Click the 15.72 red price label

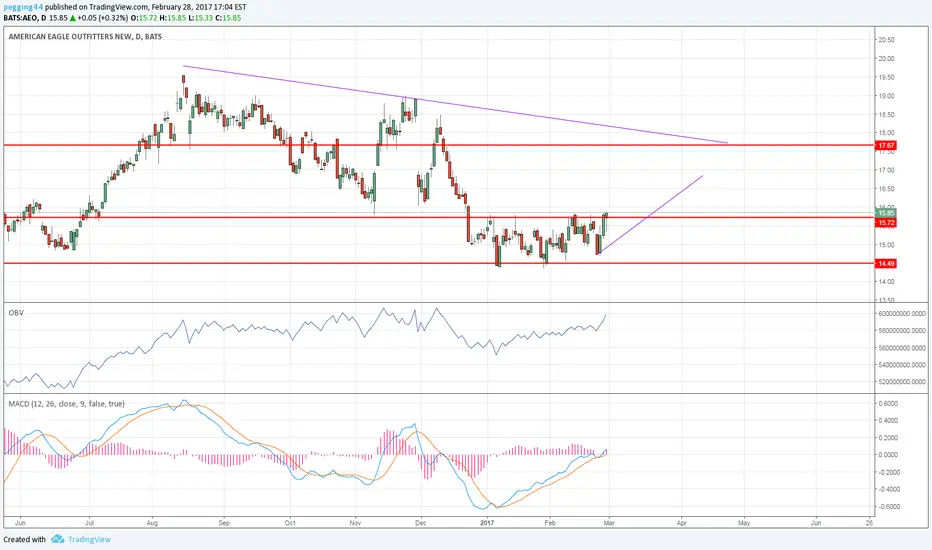(x=886, y=223)
